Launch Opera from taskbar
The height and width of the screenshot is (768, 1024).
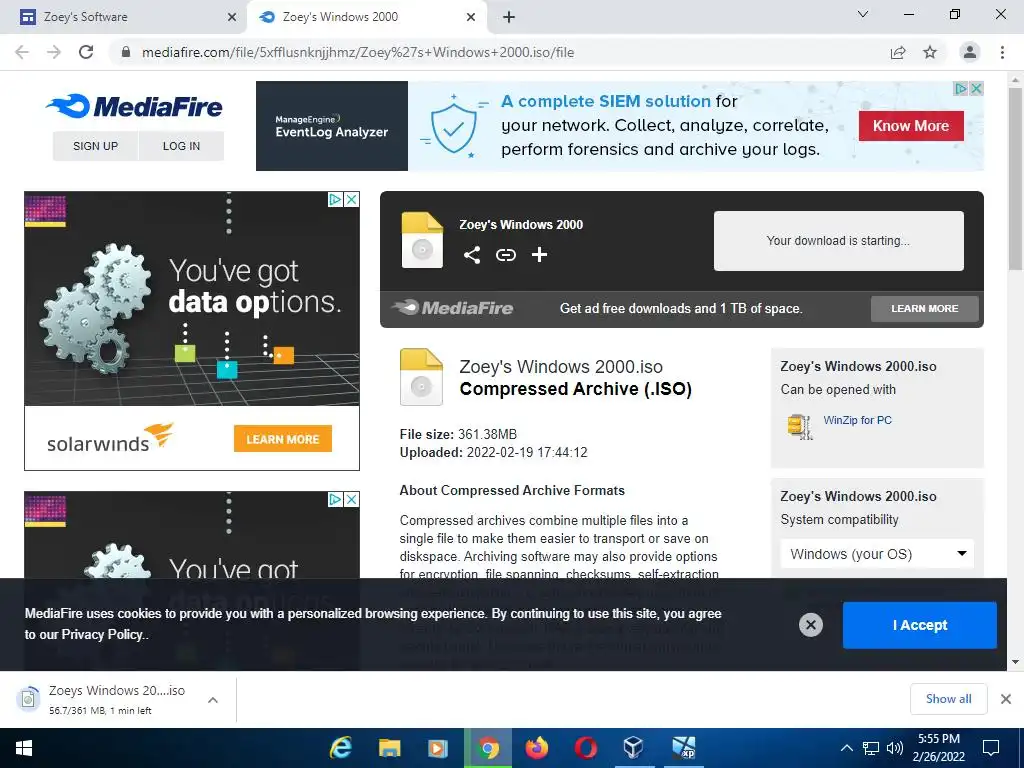click(x=586, y=748)
